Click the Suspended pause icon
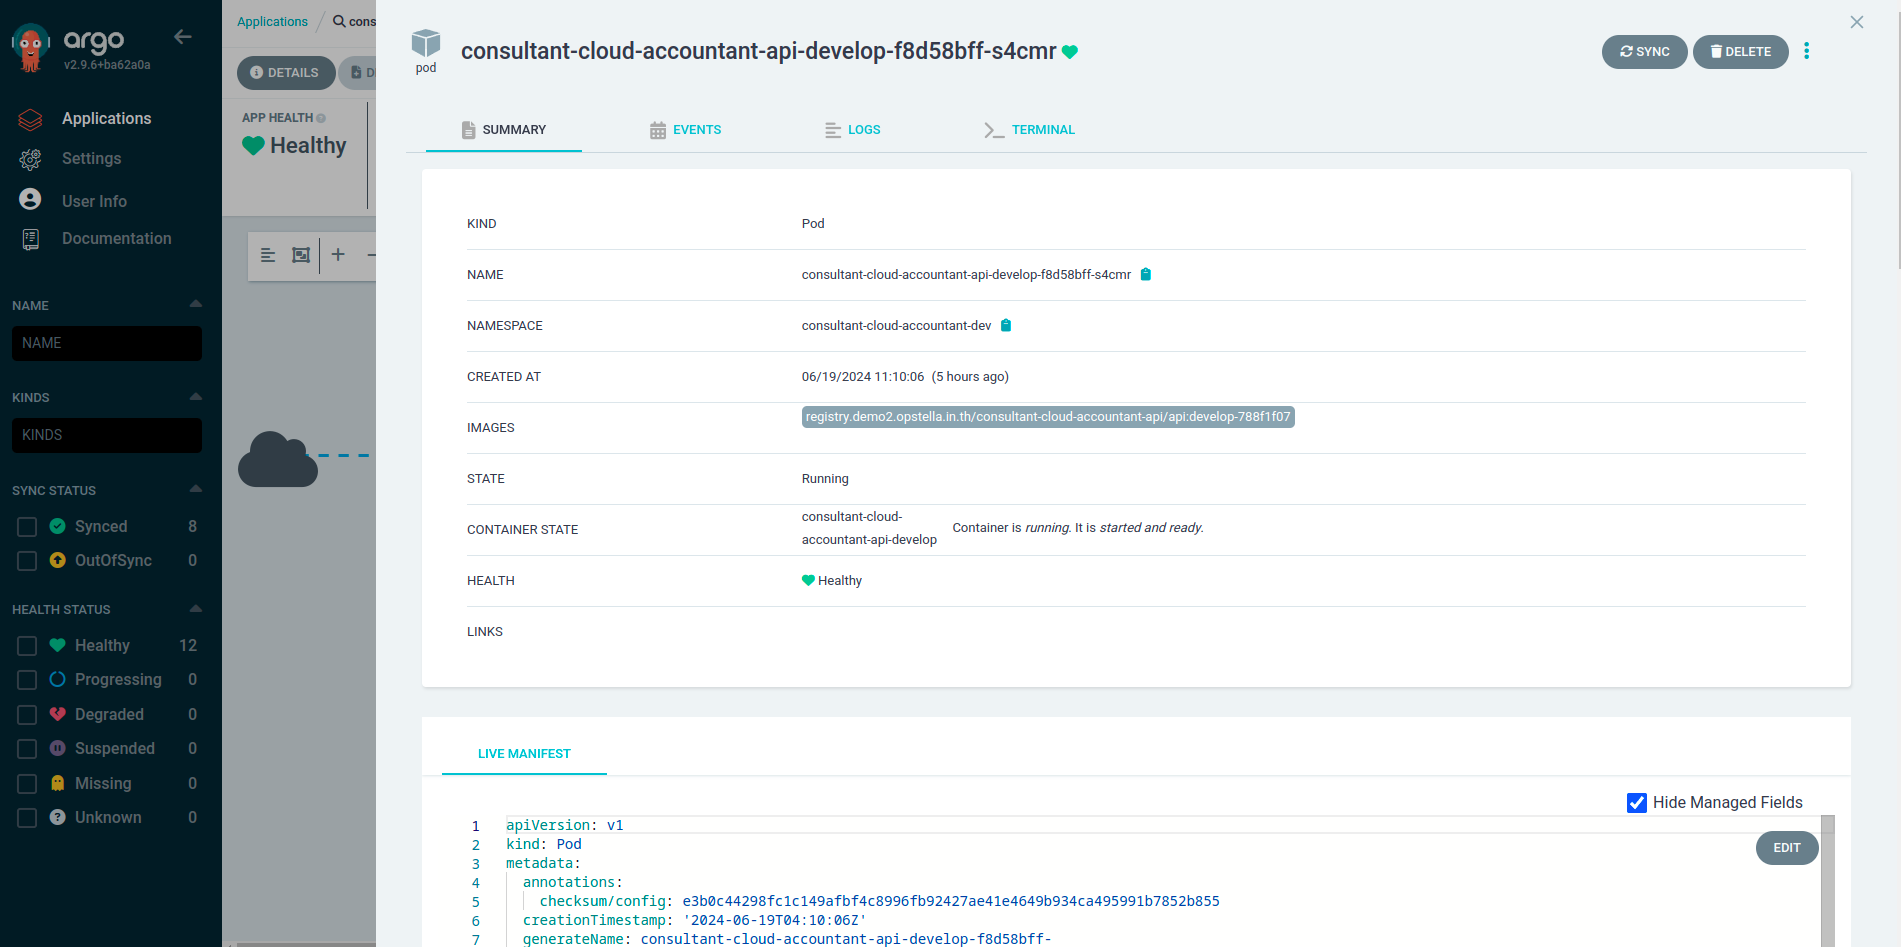1901x947 pixels. pyautogui.click(x=58, y=748)
